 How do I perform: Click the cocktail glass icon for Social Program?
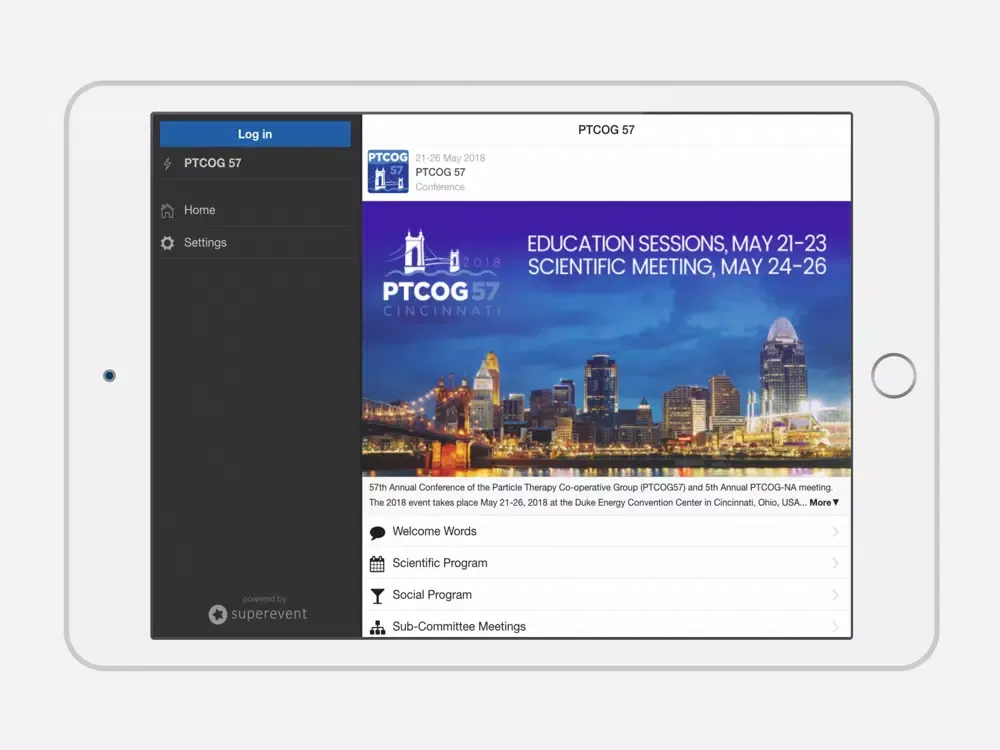(378, 596)
